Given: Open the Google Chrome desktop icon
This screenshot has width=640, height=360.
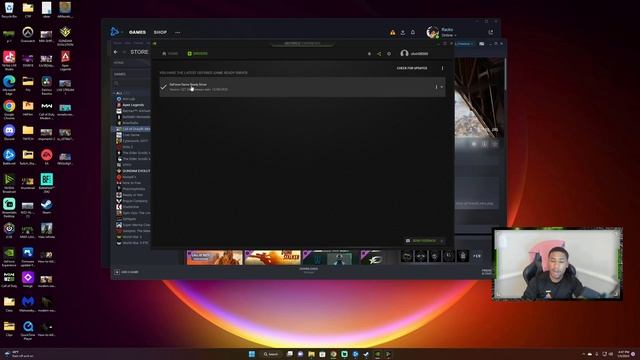Looking at the screenshot, I should [x=9, y=109].
